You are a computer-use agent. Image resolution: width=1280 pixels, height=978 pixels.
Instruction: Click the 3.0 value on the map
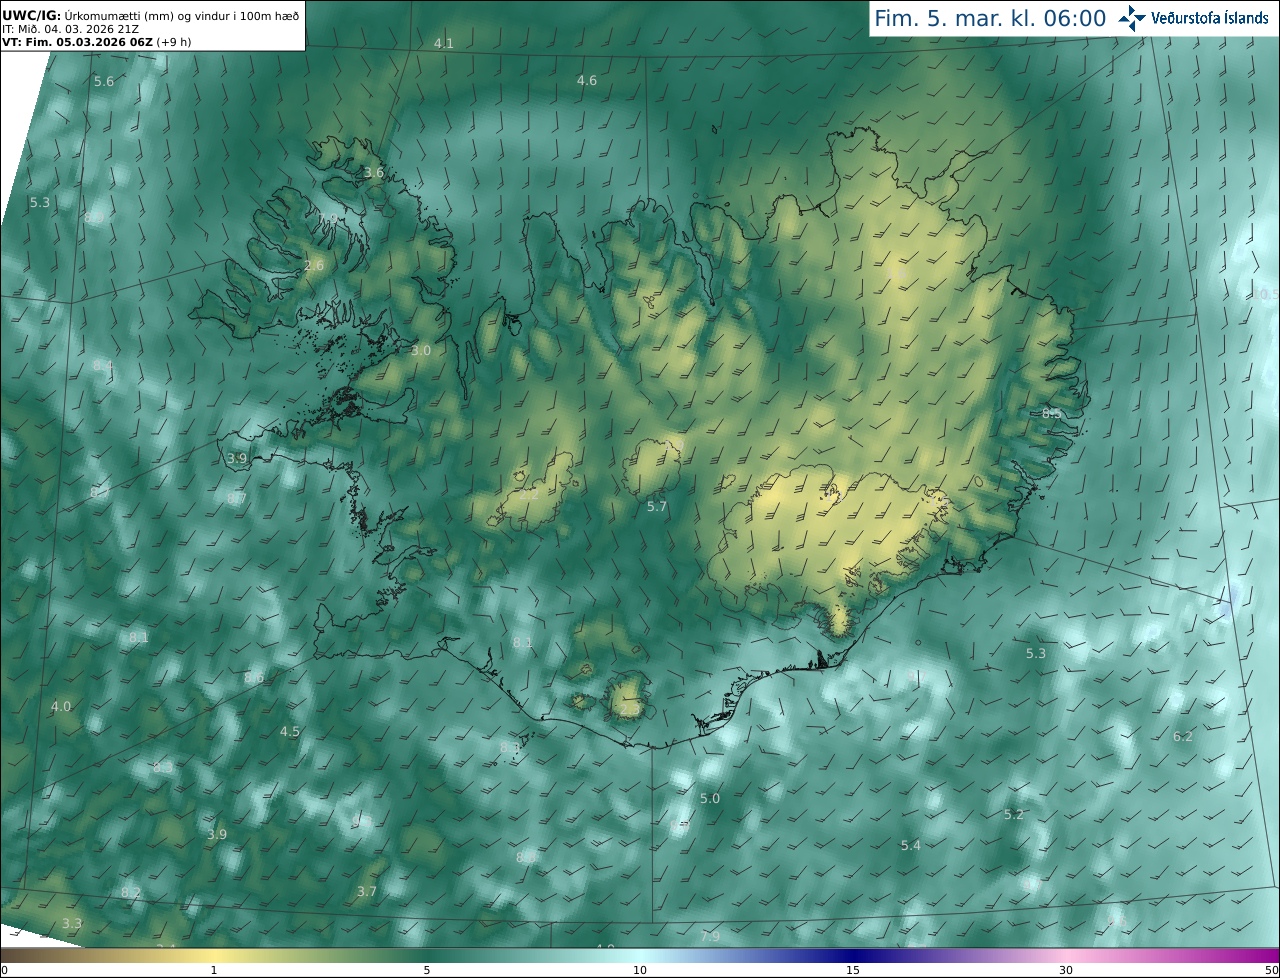click(421, 350)
